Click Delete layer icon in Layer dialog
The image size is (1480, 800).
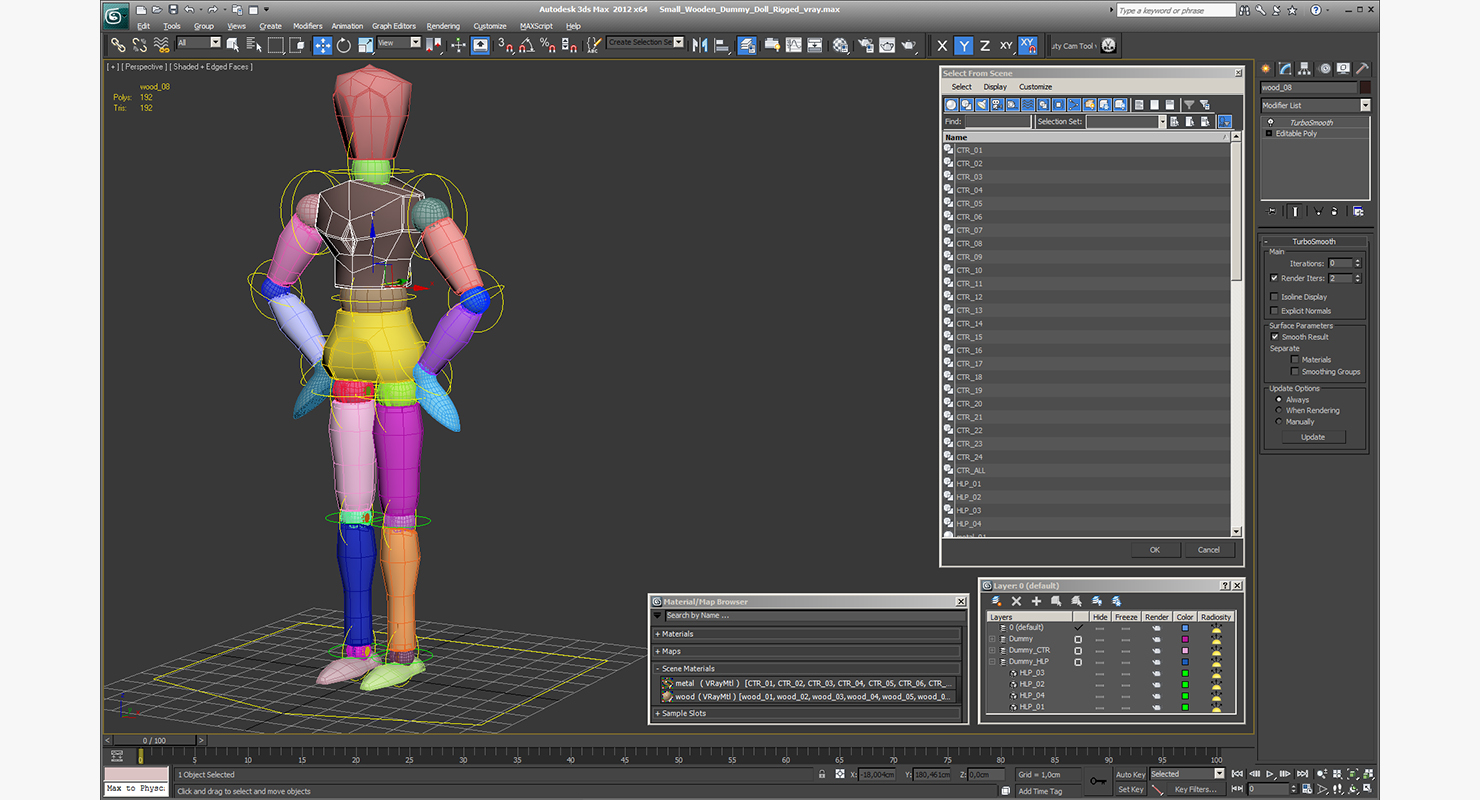tap(1016, 601)
